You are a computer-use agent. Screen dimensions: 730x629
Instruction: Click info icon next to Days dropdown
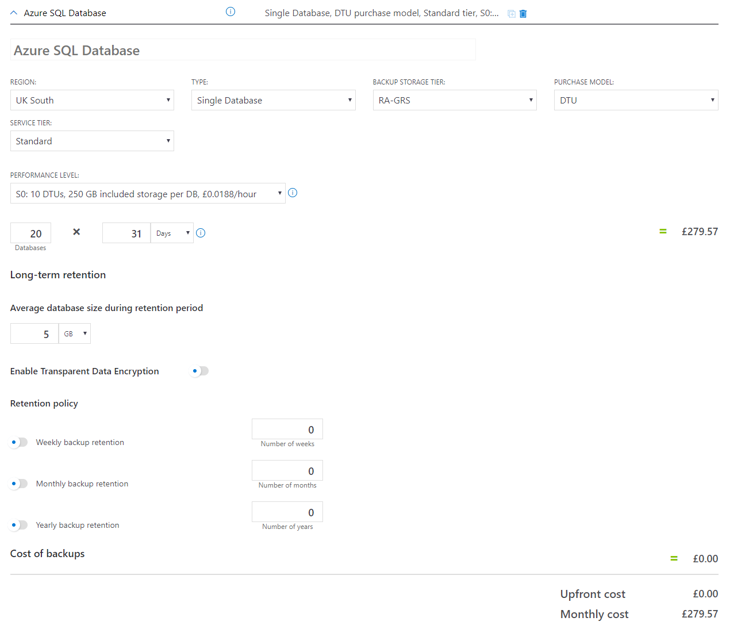[201, 233]
